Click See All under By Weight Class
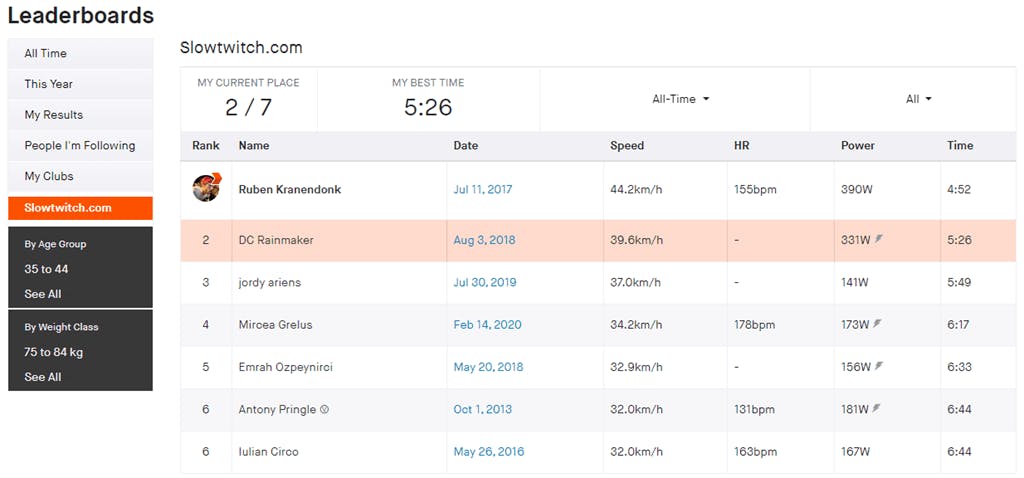1024x478 pixels. (x=43, y=377)
